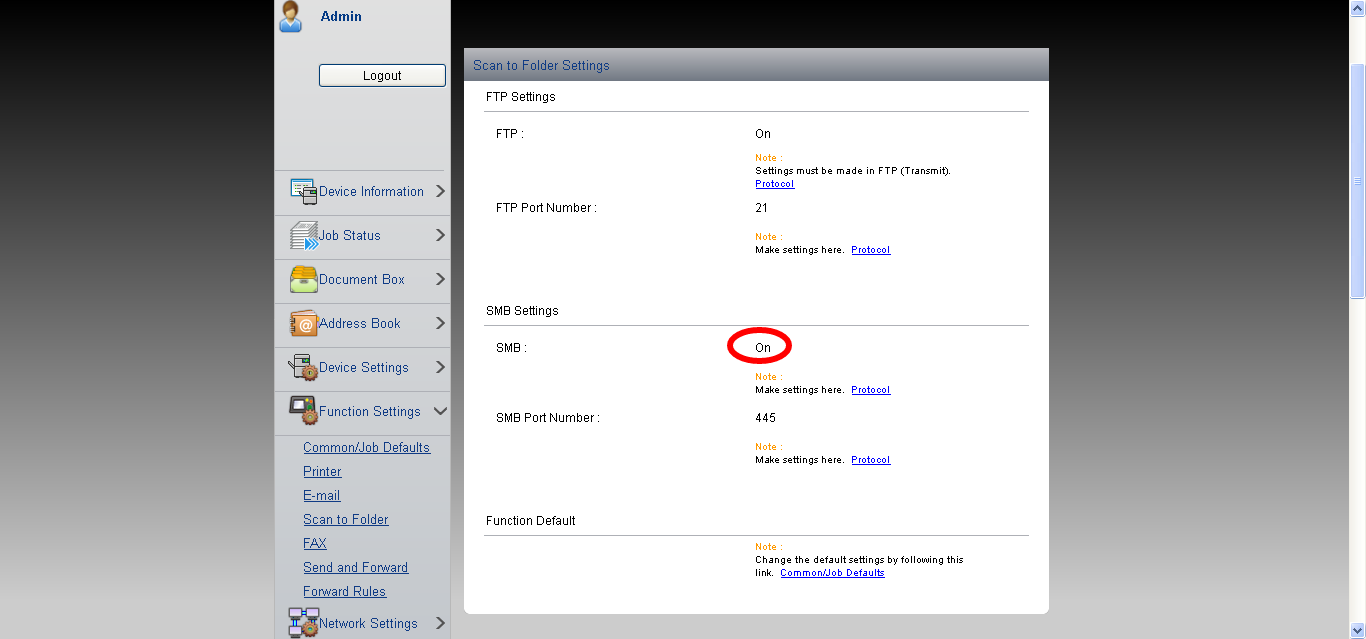Expand the Address Book chevron
The width and height of the screenshot is (1366, 639).
[440, 323]
